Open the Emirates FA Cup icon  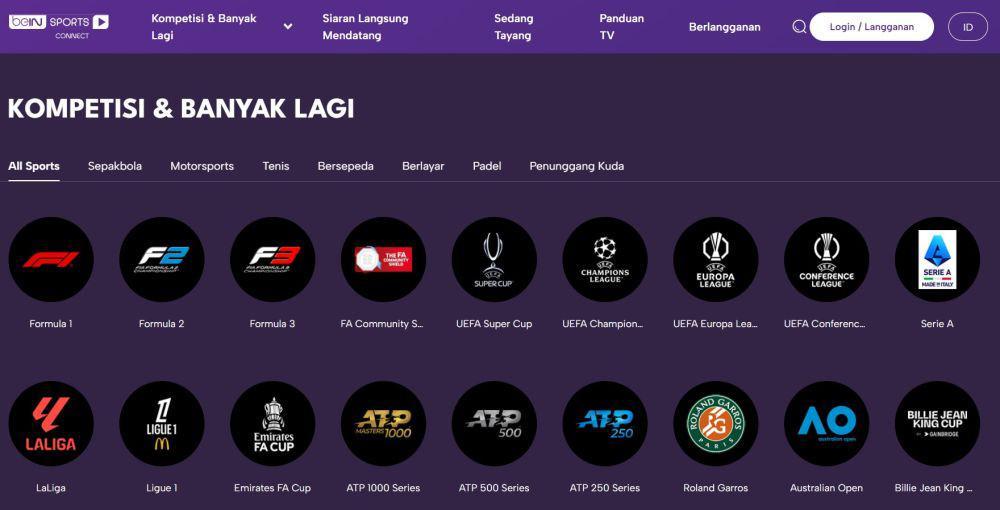click(272, 424)
